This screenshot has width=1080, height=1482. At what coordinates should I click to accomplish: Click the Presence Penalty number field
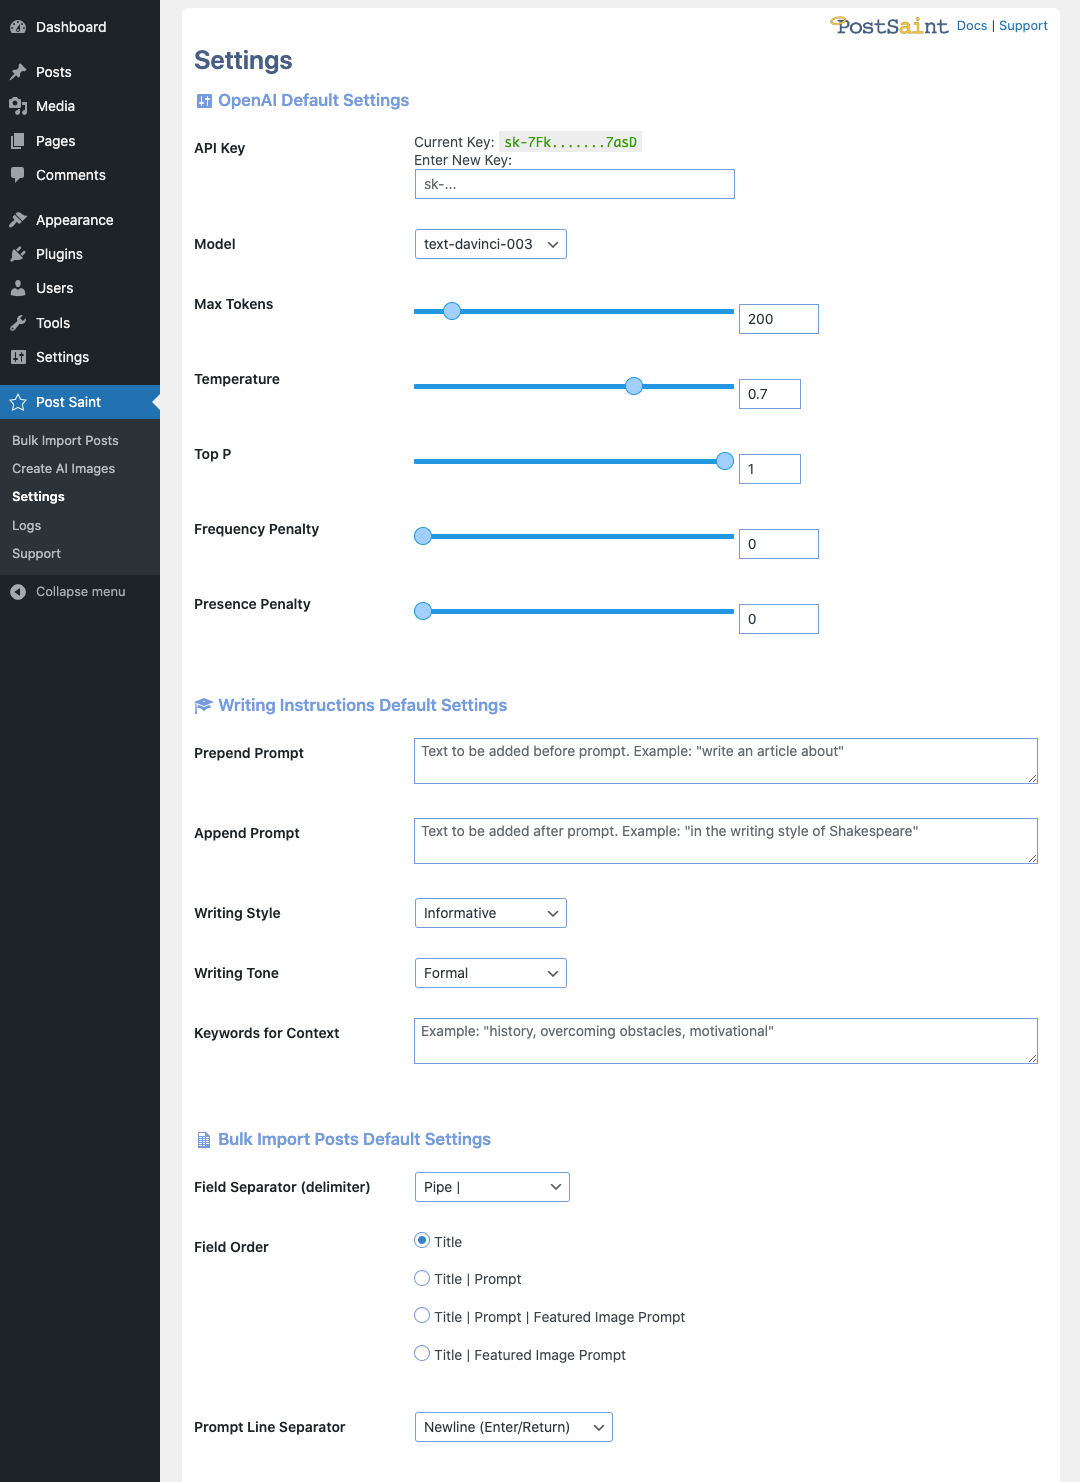pos(779,619)
